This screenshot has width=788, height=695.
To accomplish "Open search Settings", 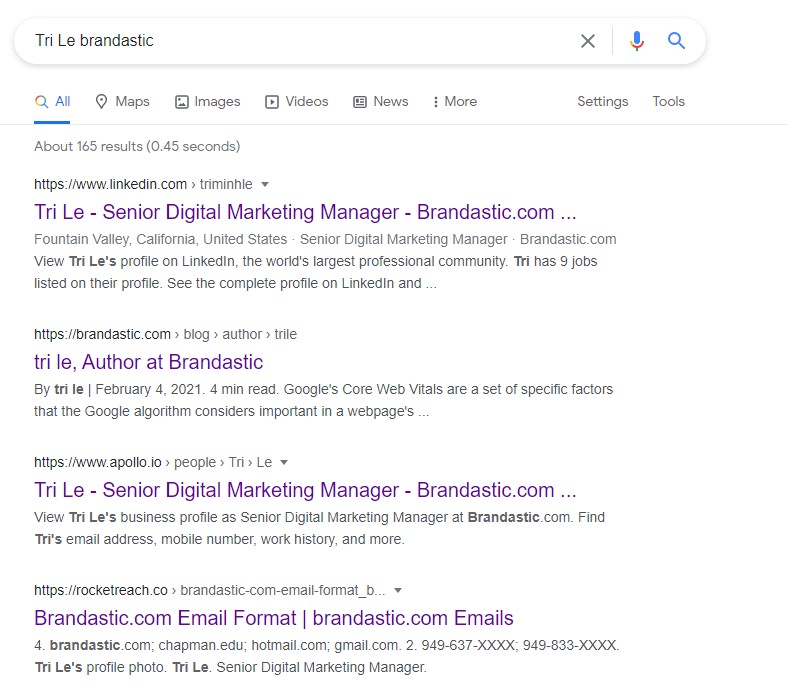I will pos(603,102).
